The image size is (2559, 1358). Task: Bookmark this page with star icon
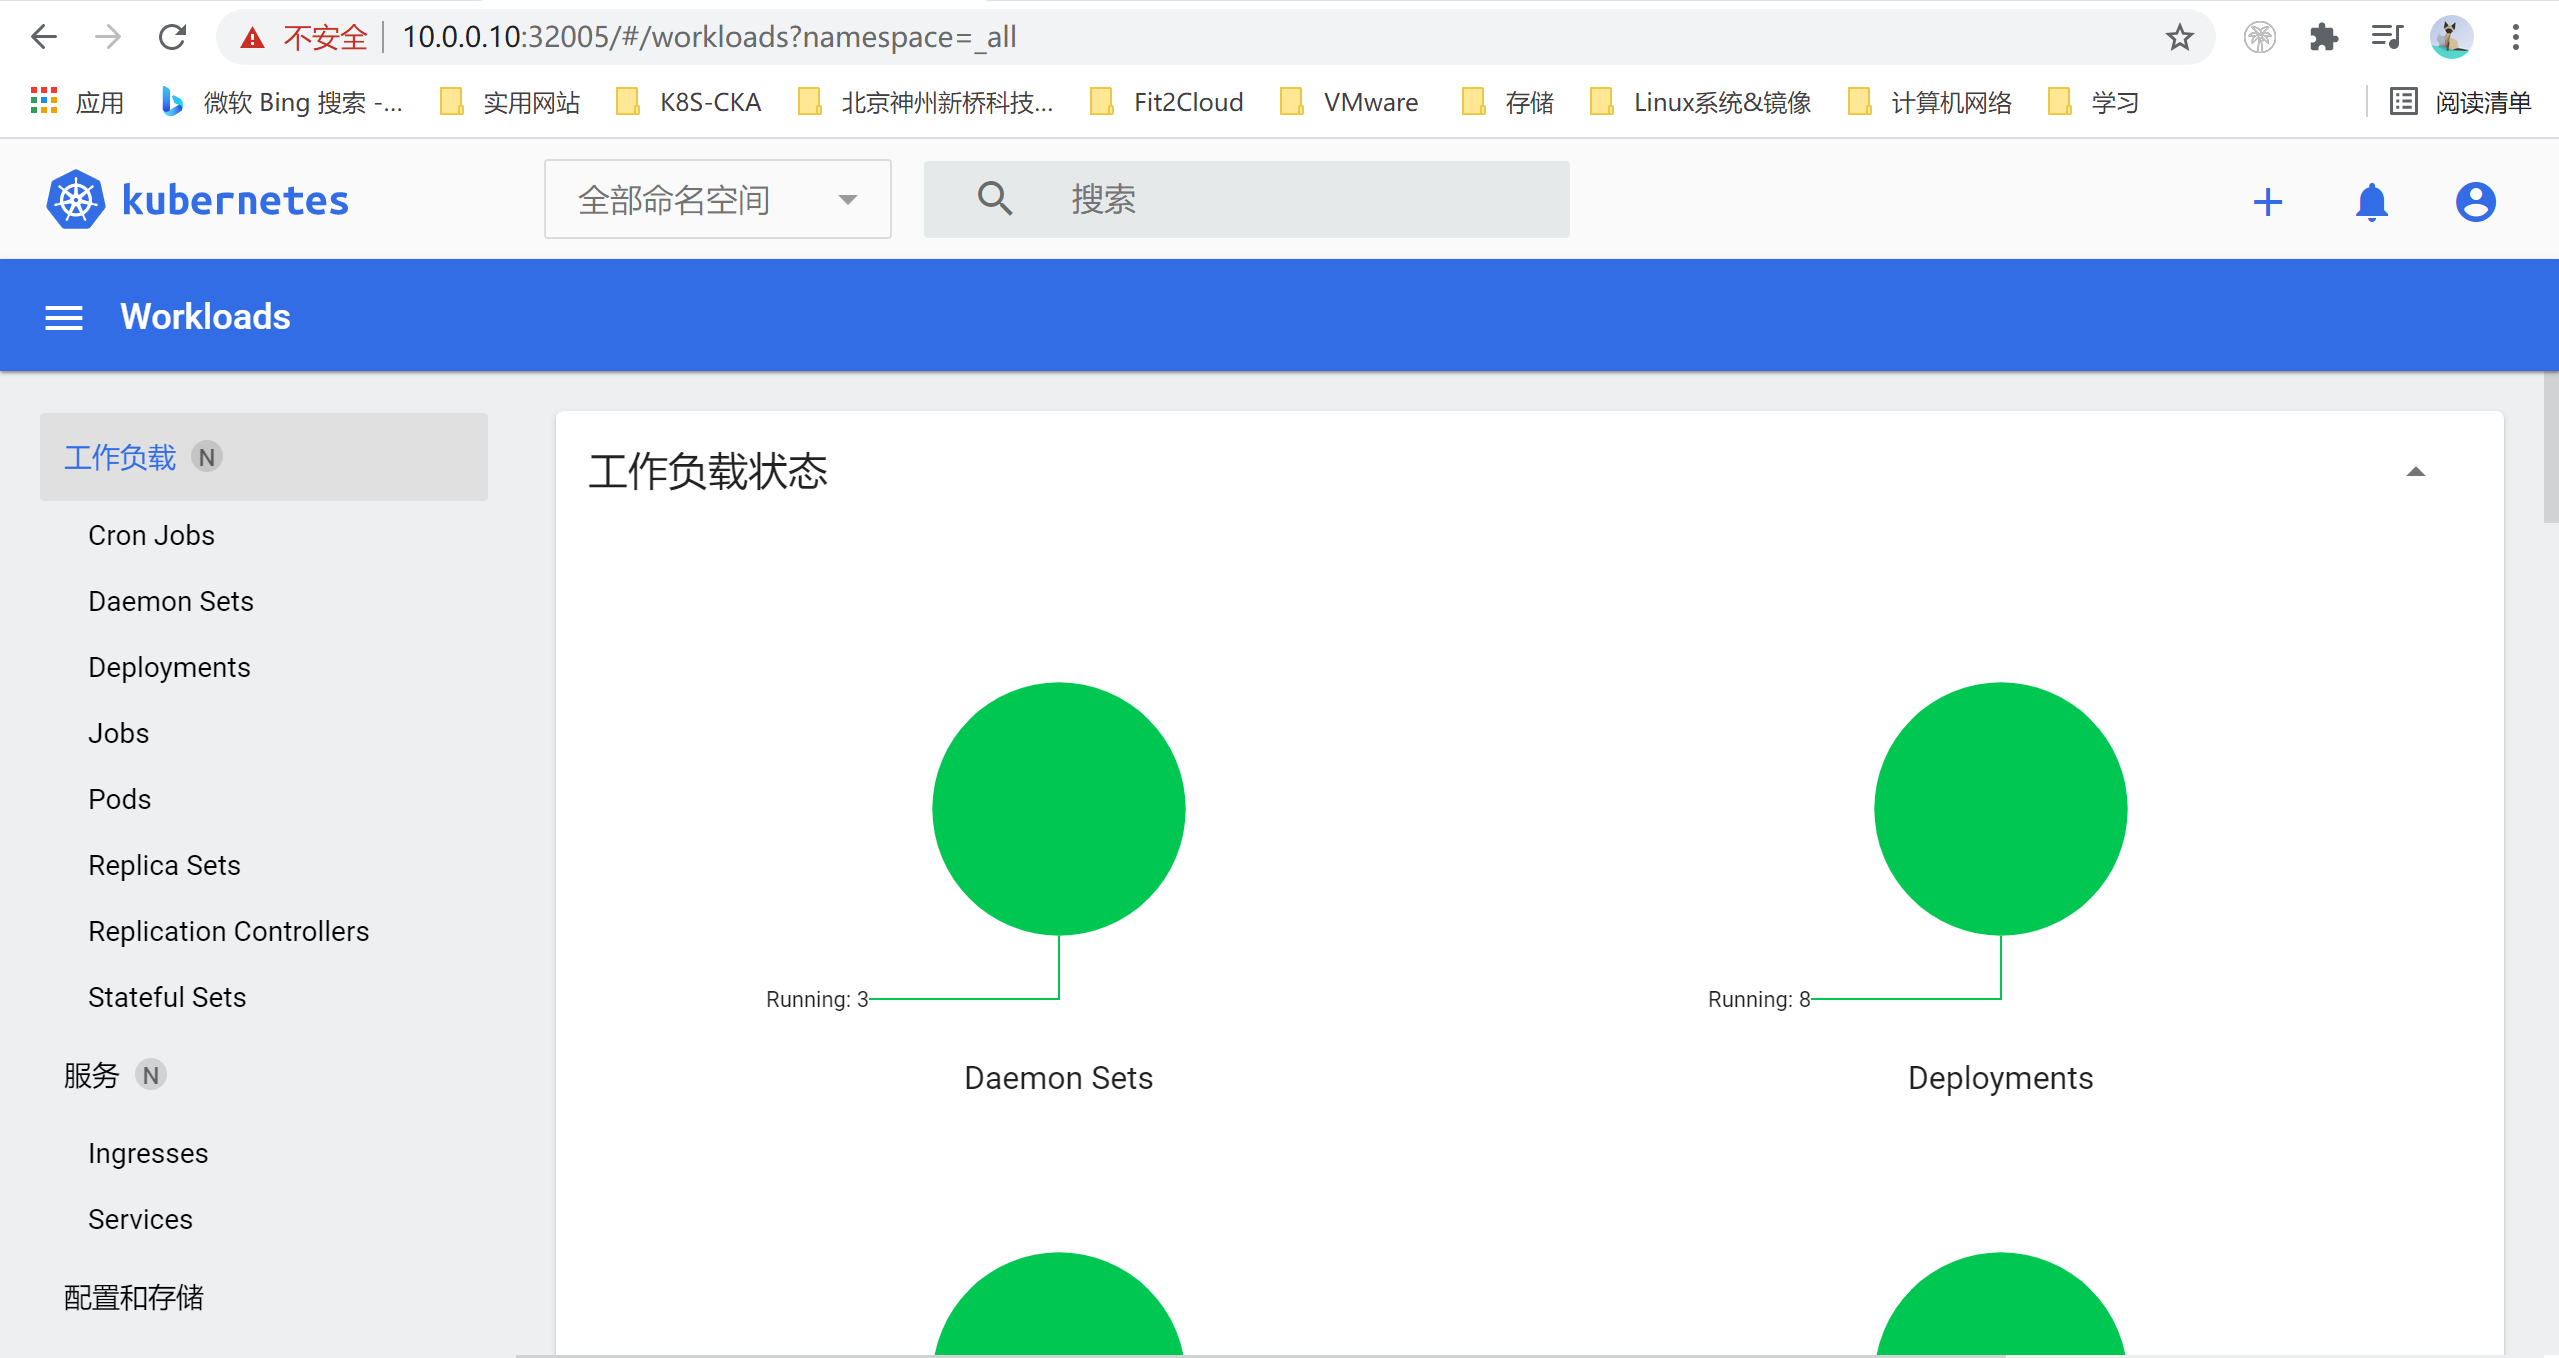[2179, 38]
